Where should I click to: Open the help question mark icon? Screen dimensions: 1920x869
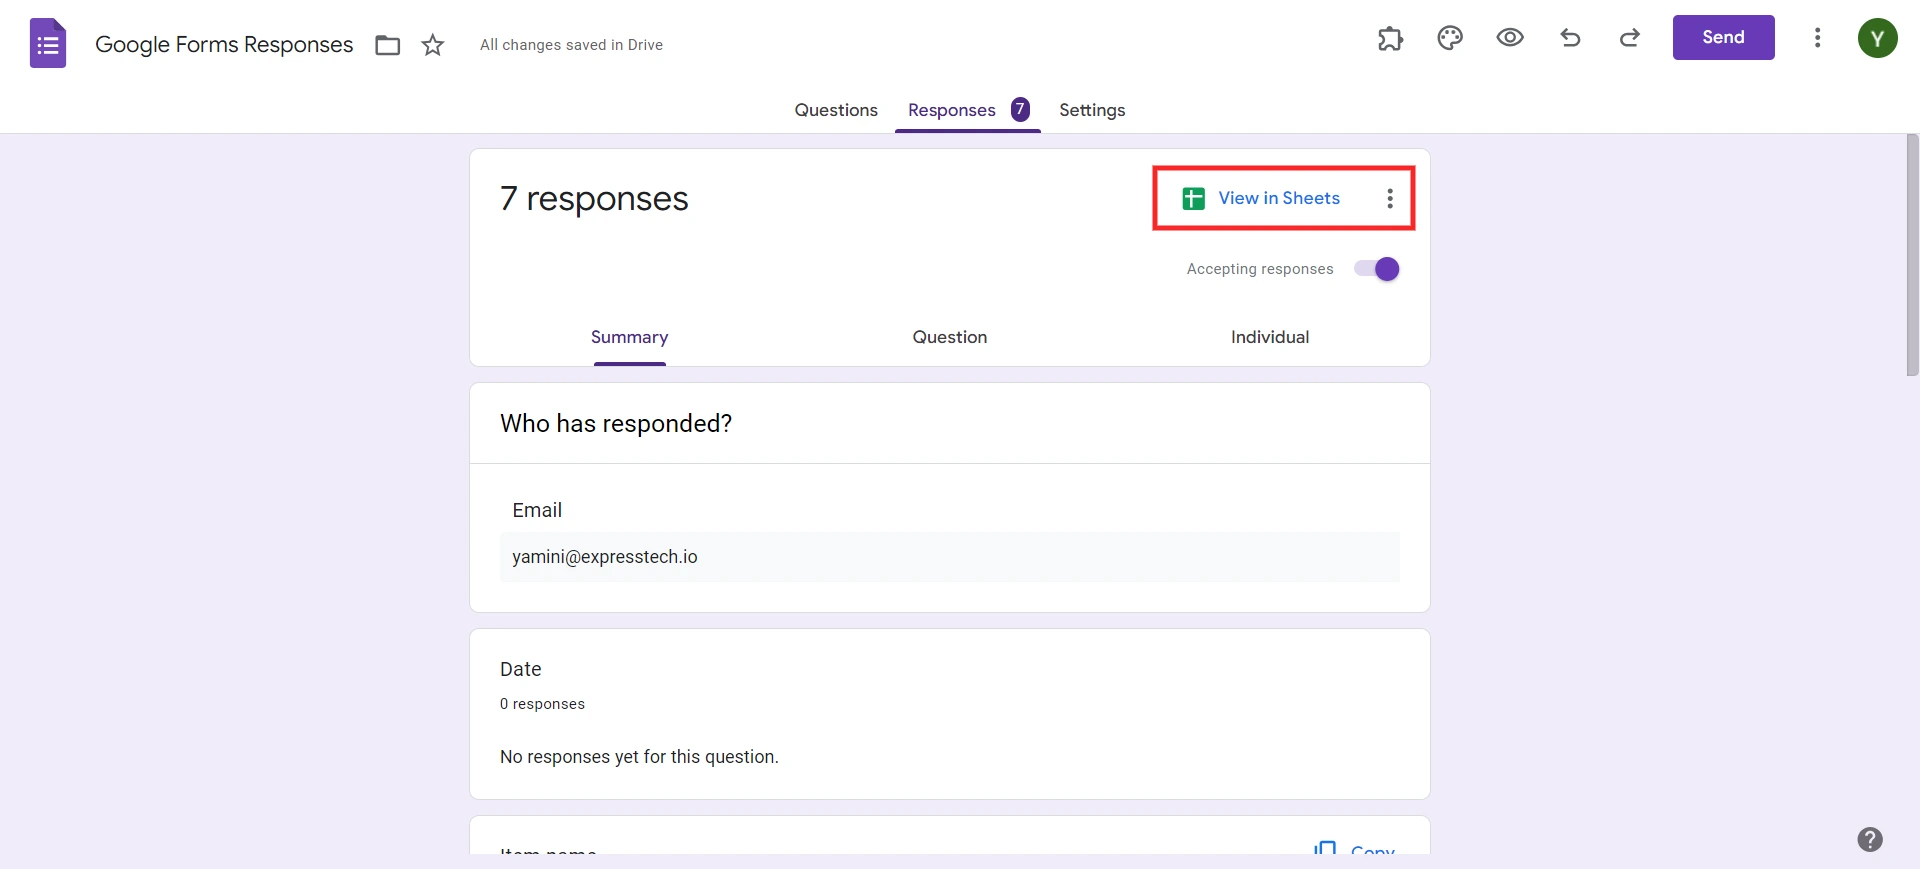click(1869, 839)
